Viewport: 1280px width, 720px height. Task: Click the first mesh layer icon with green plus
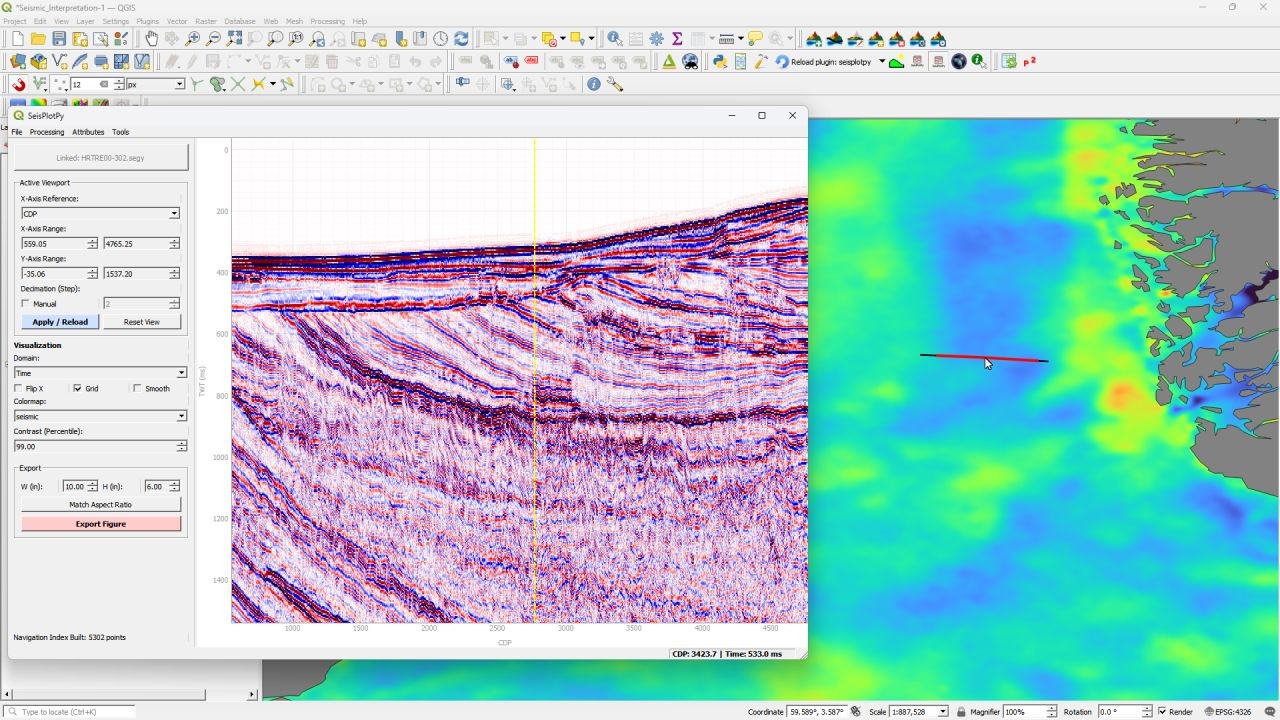tap(814, 39)
